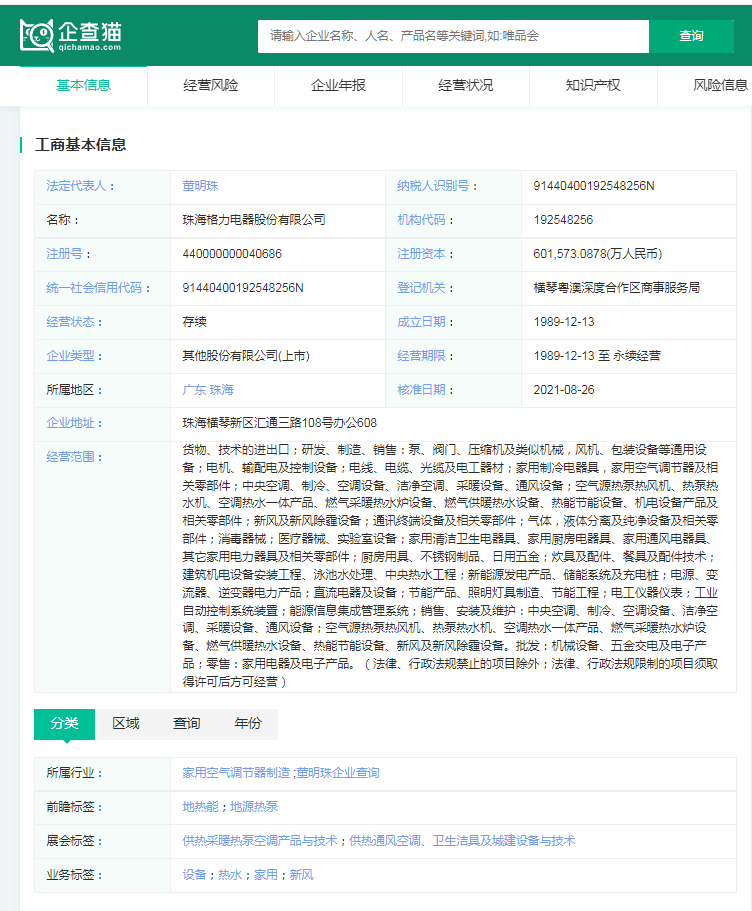Select address 珠海横琴新区汇通三路108号办公608
This screenshot has width=752, height=911.
(x=280, y=423)
